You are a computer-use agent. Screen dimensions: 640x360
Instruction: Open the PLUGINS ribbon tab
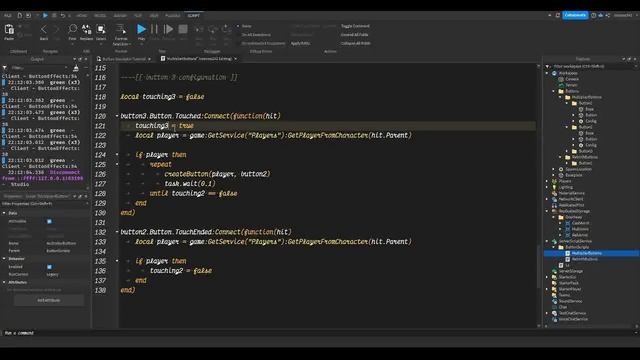pyautogui.click(x=172, y=16)
